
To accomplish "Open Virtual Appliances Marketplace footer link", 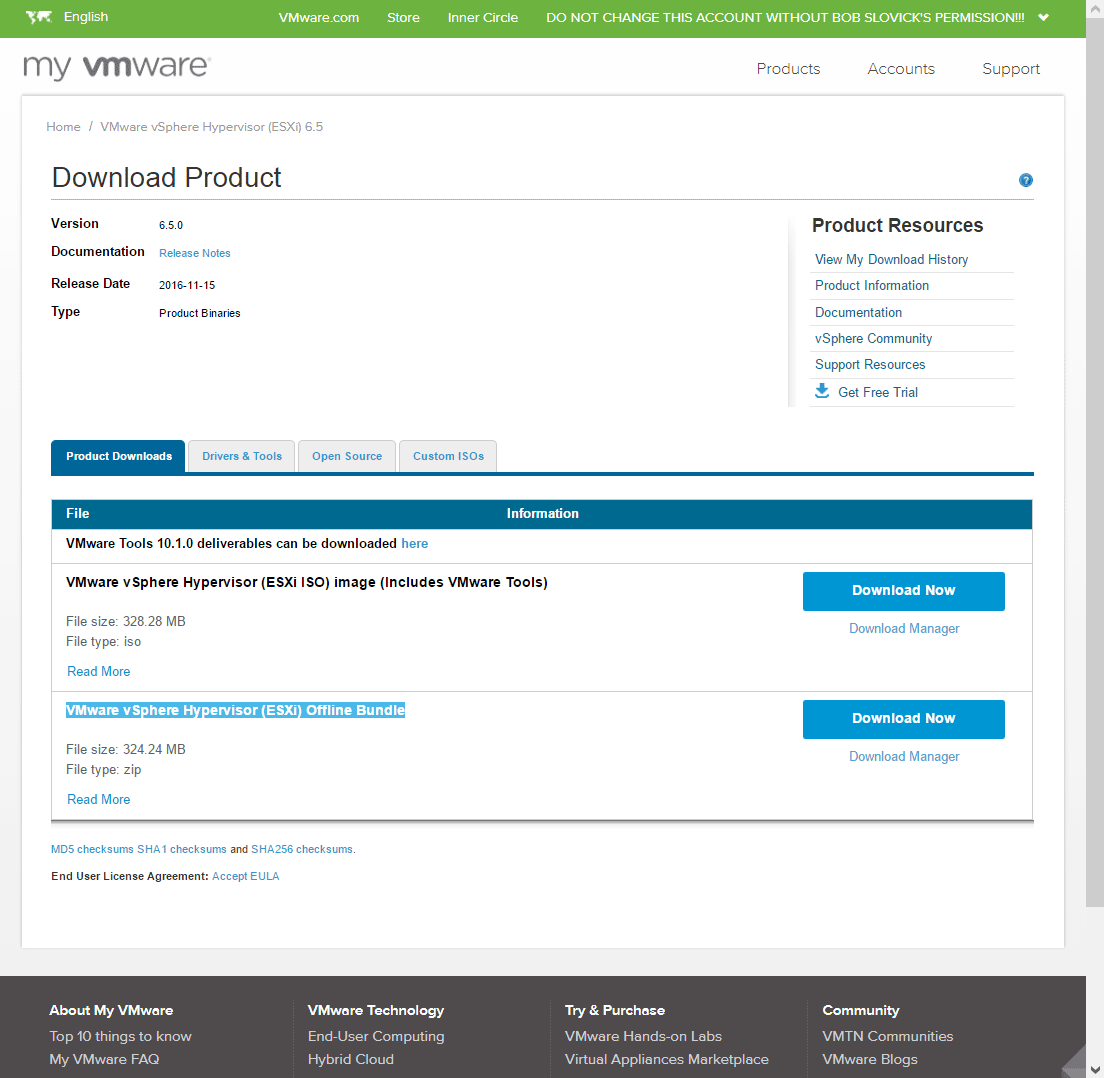I will (x=666, y=1059).
